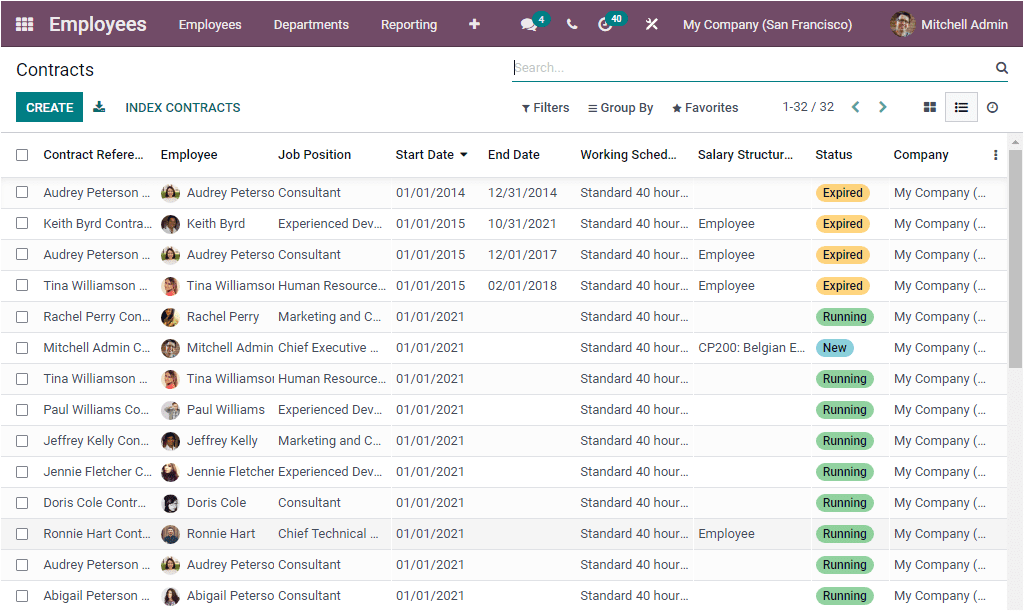
Task: Click the INDEX CONTRACTS button
Action: (x=182, y=107)
